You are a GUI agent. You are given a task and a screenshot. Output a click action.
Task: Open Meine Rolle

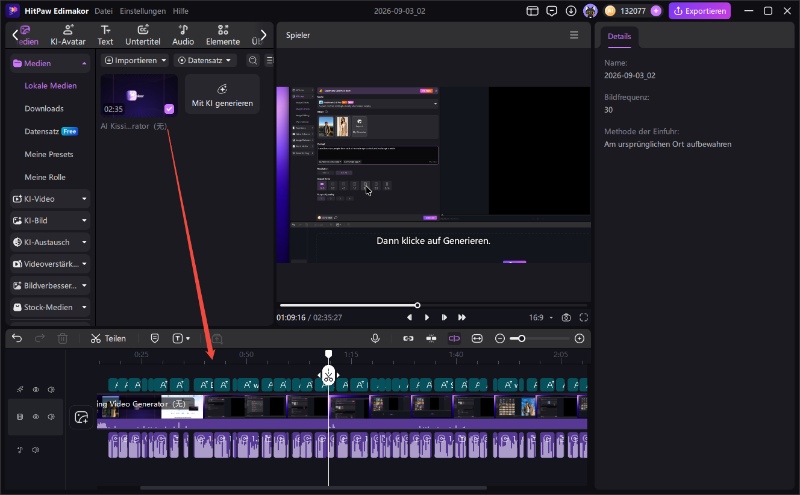click(x=45, y=177)
